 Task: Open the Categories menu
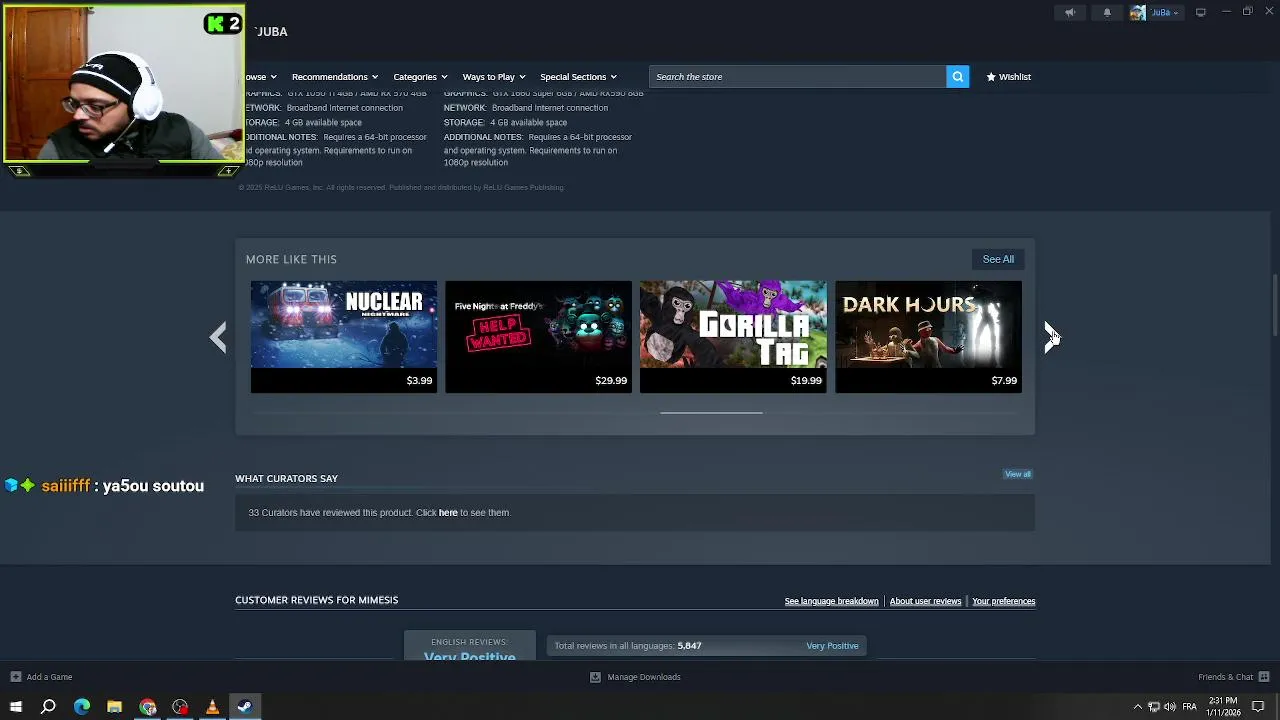tap(420, 77)
